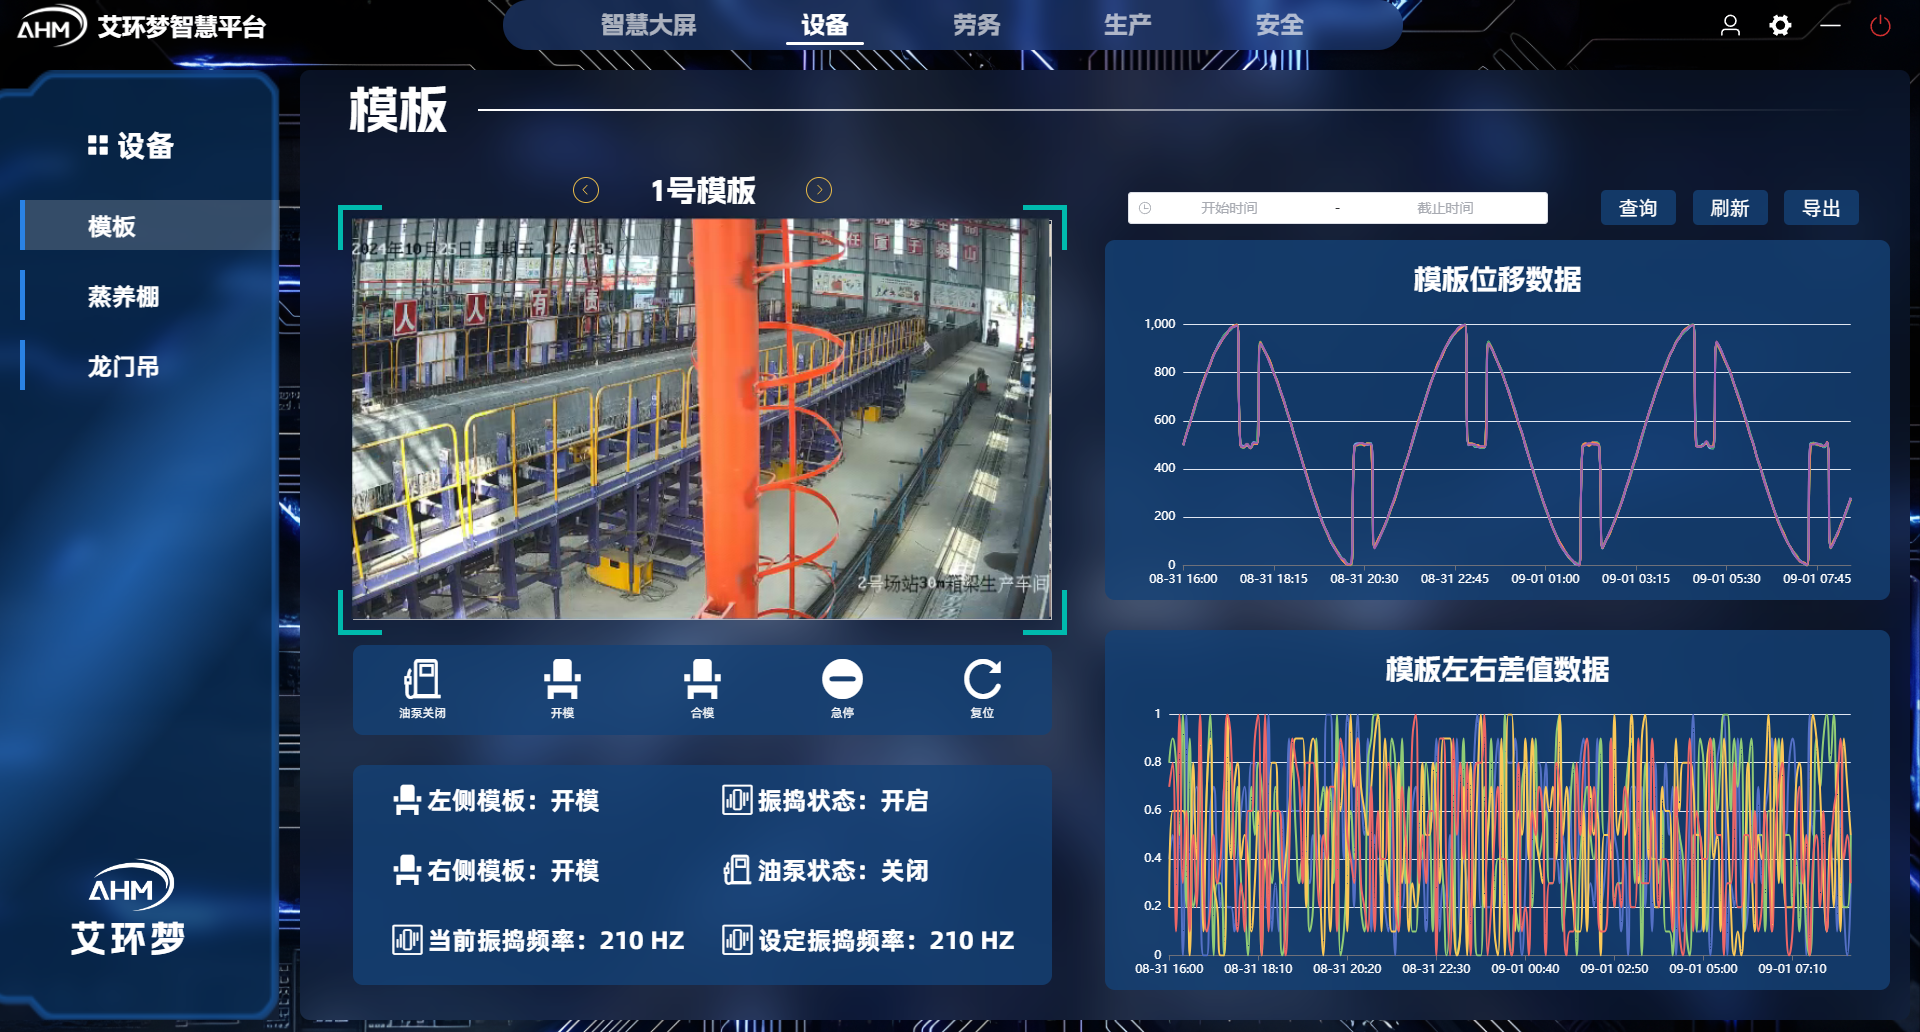Select 蒸养棚 in the sidebar
Viewport: 1920px width, 1032px height.
coord(150,296)
